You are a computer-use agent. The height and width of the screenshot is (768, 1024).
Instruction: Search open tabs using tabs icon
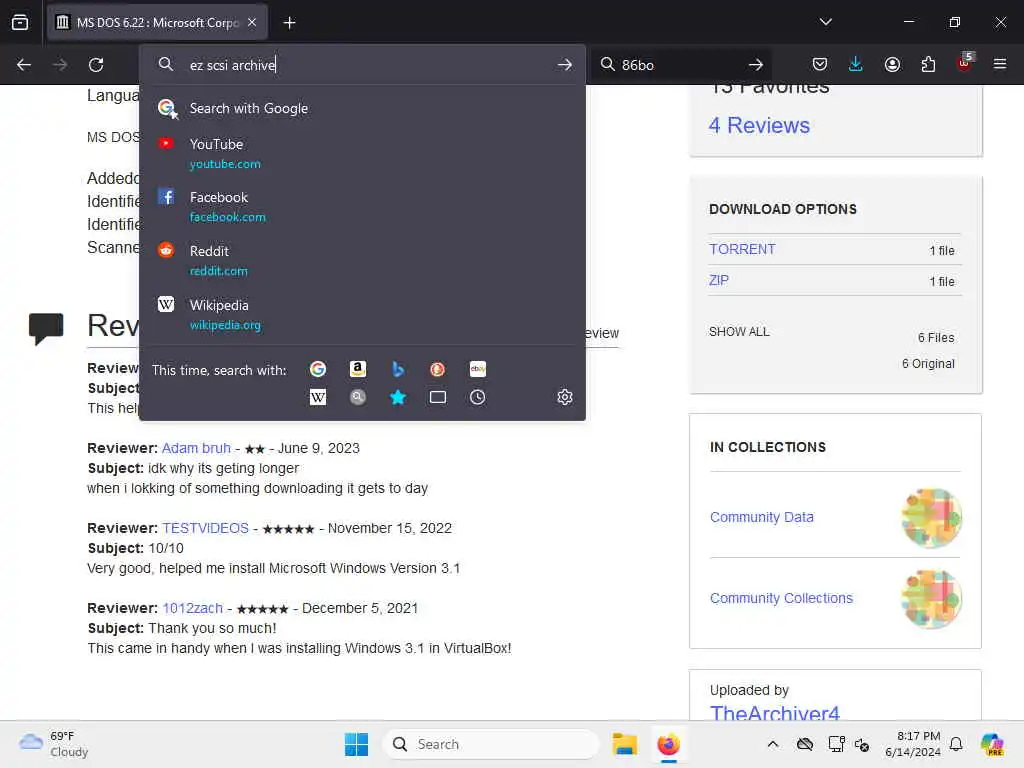[438, 397]
